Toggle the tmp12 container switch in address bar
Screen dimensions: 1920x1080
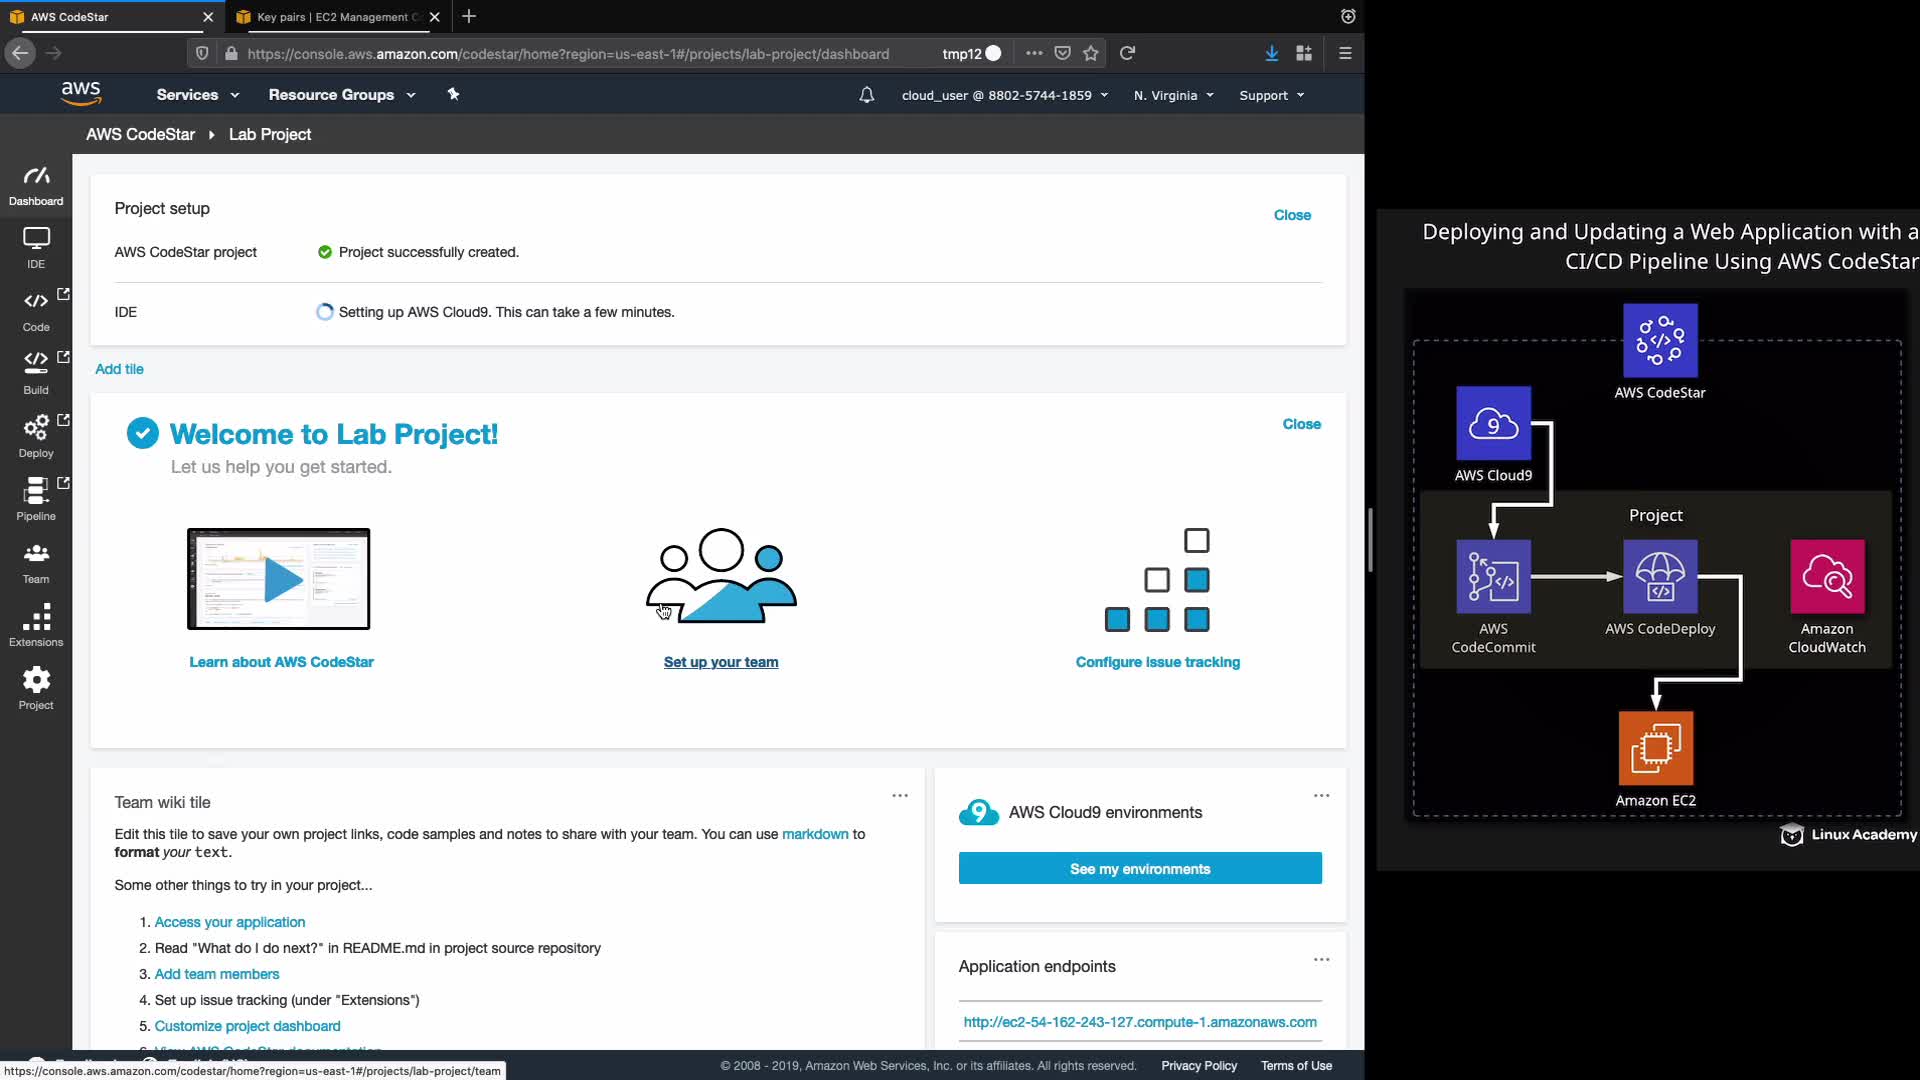pyautogui.click(x=992, y=54)
